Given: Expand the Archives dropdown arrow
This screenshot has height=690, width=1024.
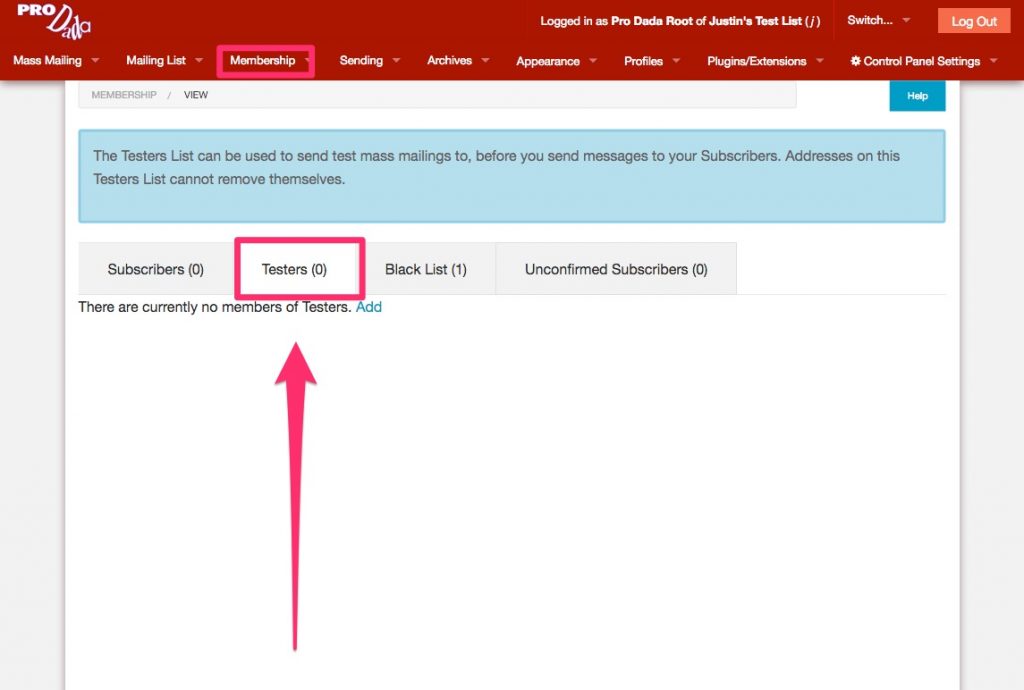Looking at the screenshot, I should 485,60.
